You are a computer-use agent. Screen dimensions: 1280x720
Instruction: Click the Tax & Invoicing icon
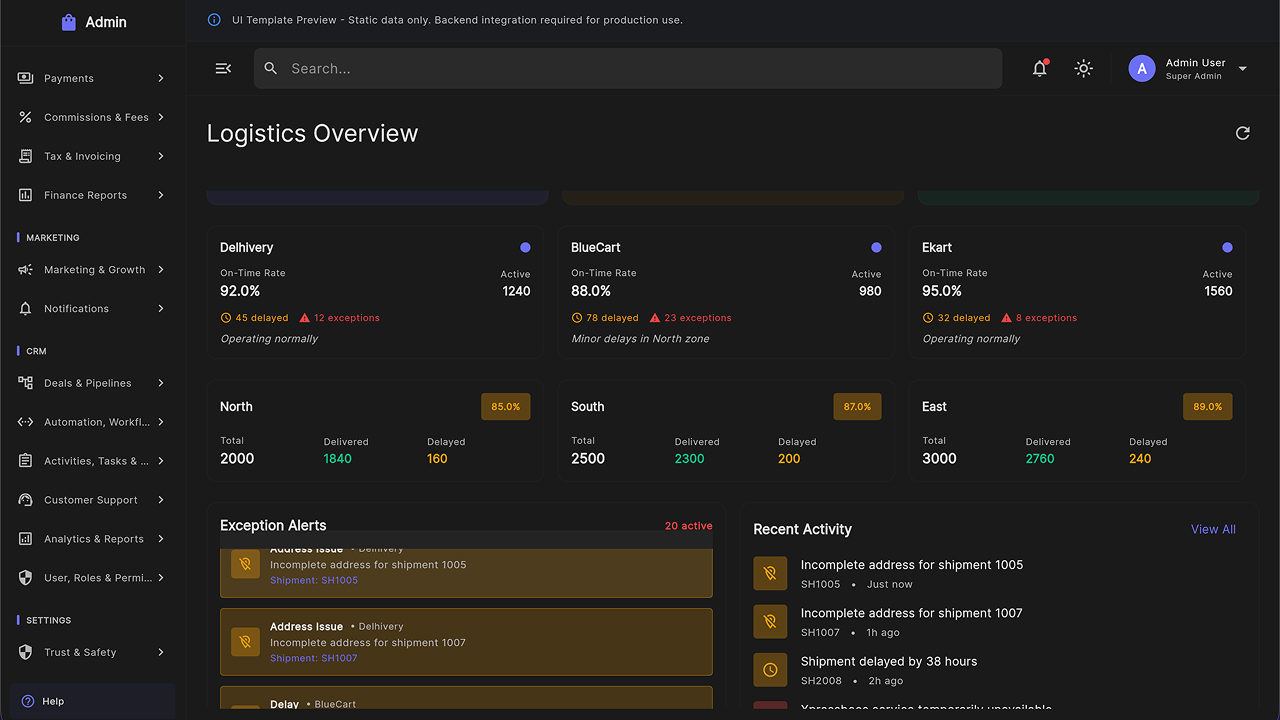[x=25, y=156]
